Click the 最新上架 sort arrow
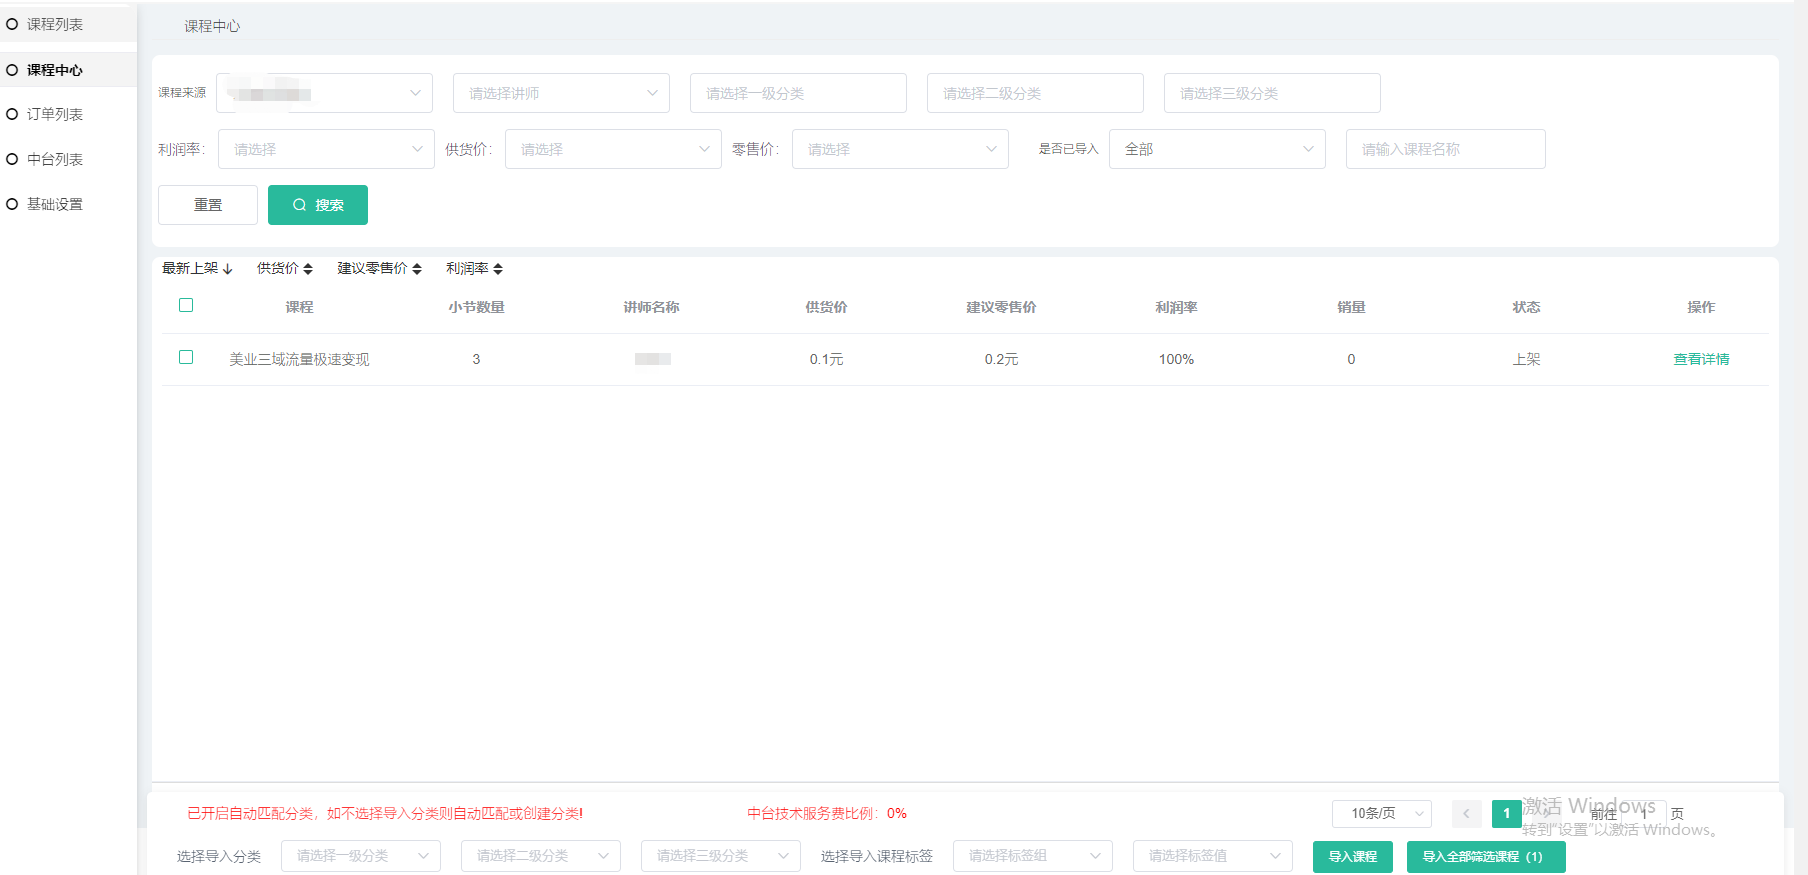 pos(227,269)
